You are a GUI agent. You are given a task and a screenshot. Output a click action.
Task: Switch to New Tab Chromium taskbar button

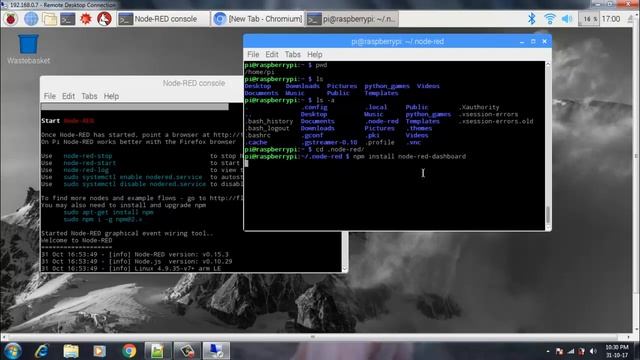258,19
